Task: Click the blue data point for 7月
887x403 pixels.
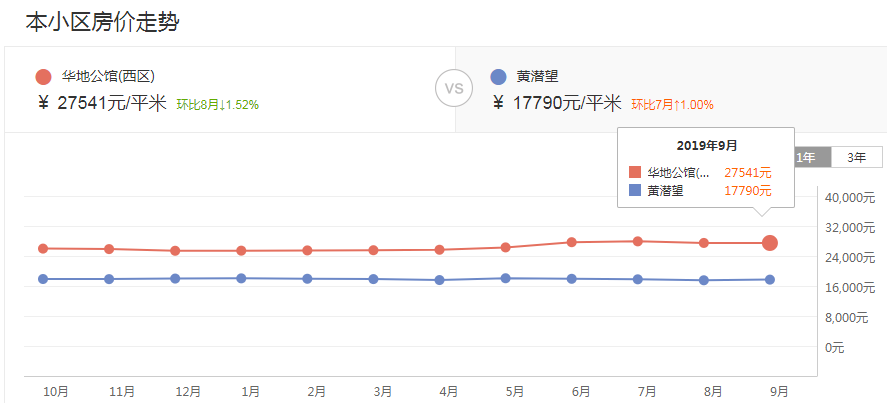Action: [x=638, y=279]
